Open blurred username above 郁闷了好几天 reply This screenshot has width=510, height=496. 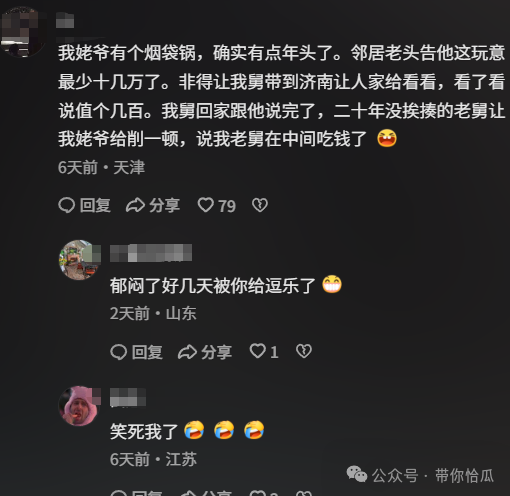coord(151,253)
